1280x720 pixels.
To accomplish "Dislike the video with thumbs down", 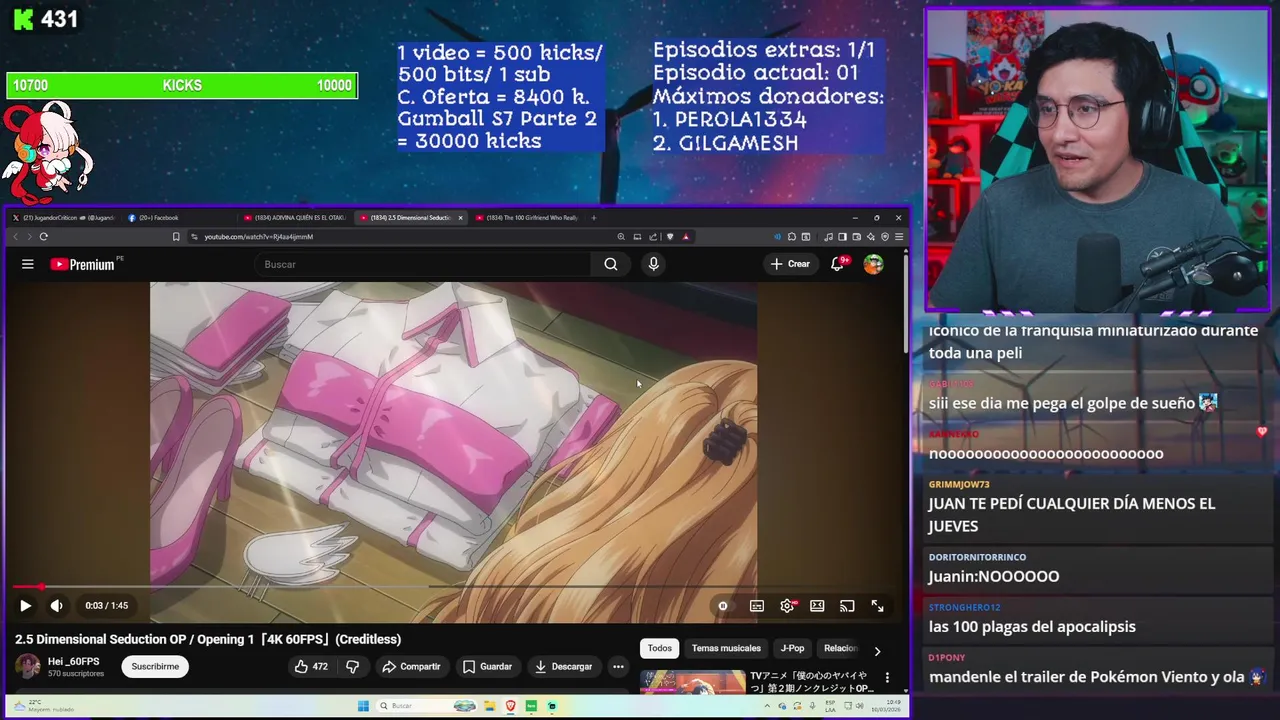I will tap(352, 666).
